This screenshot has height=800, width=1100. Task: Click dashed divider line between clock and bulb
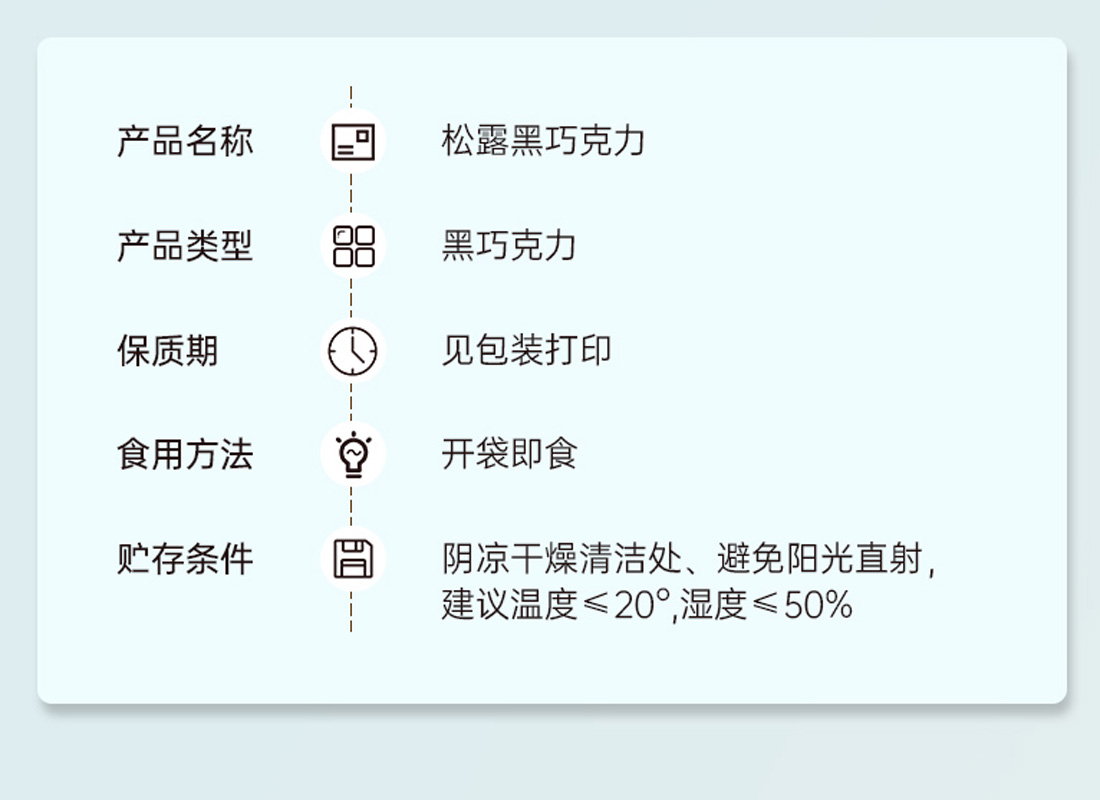(x=351, y=402)
